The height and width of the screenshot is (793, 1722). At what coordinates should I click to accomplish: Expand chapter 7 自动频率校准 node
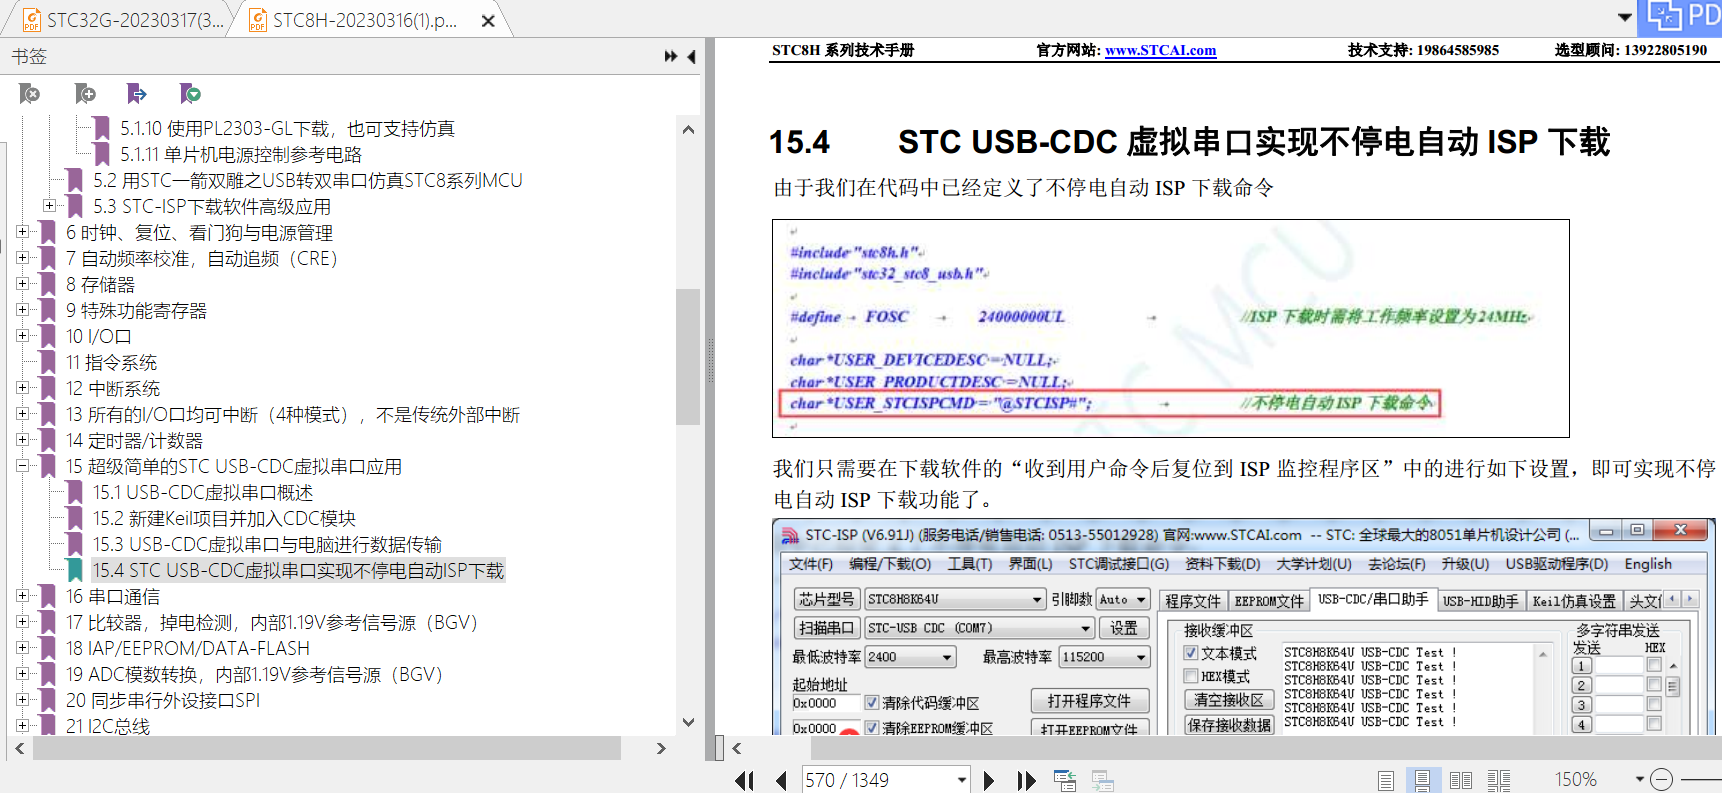pyautogui.click(x=22, y=258)
